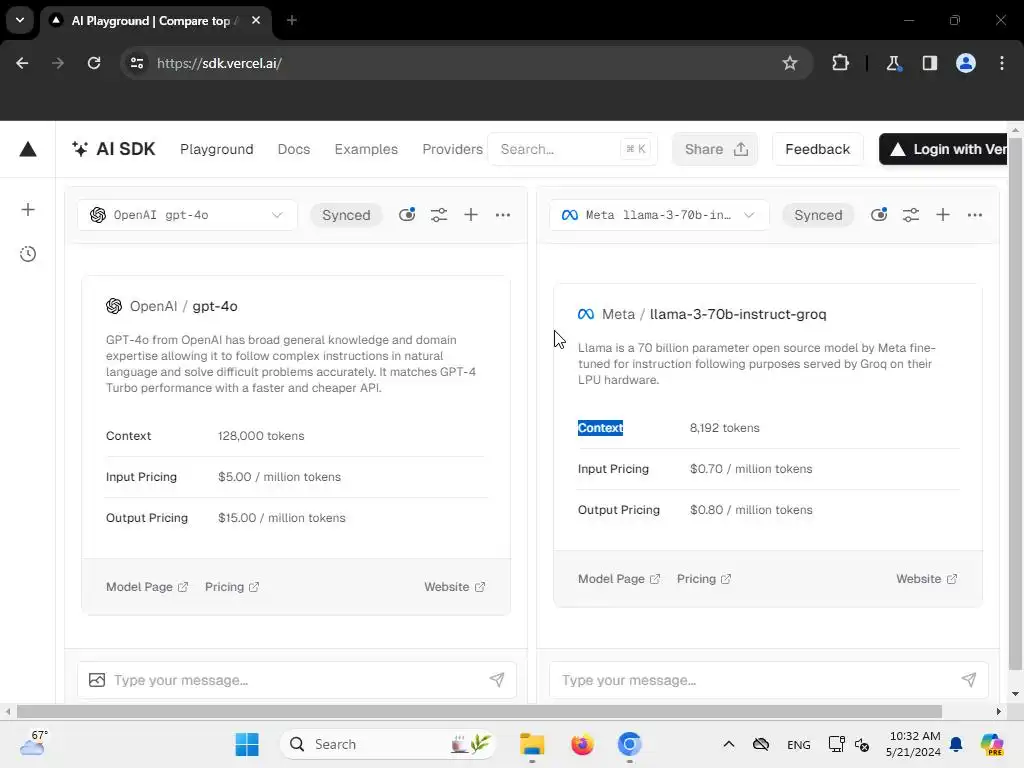The image size is (1024, 768).
Task: Click gpt-4o Type your message field
Action: tap(297, 680)
